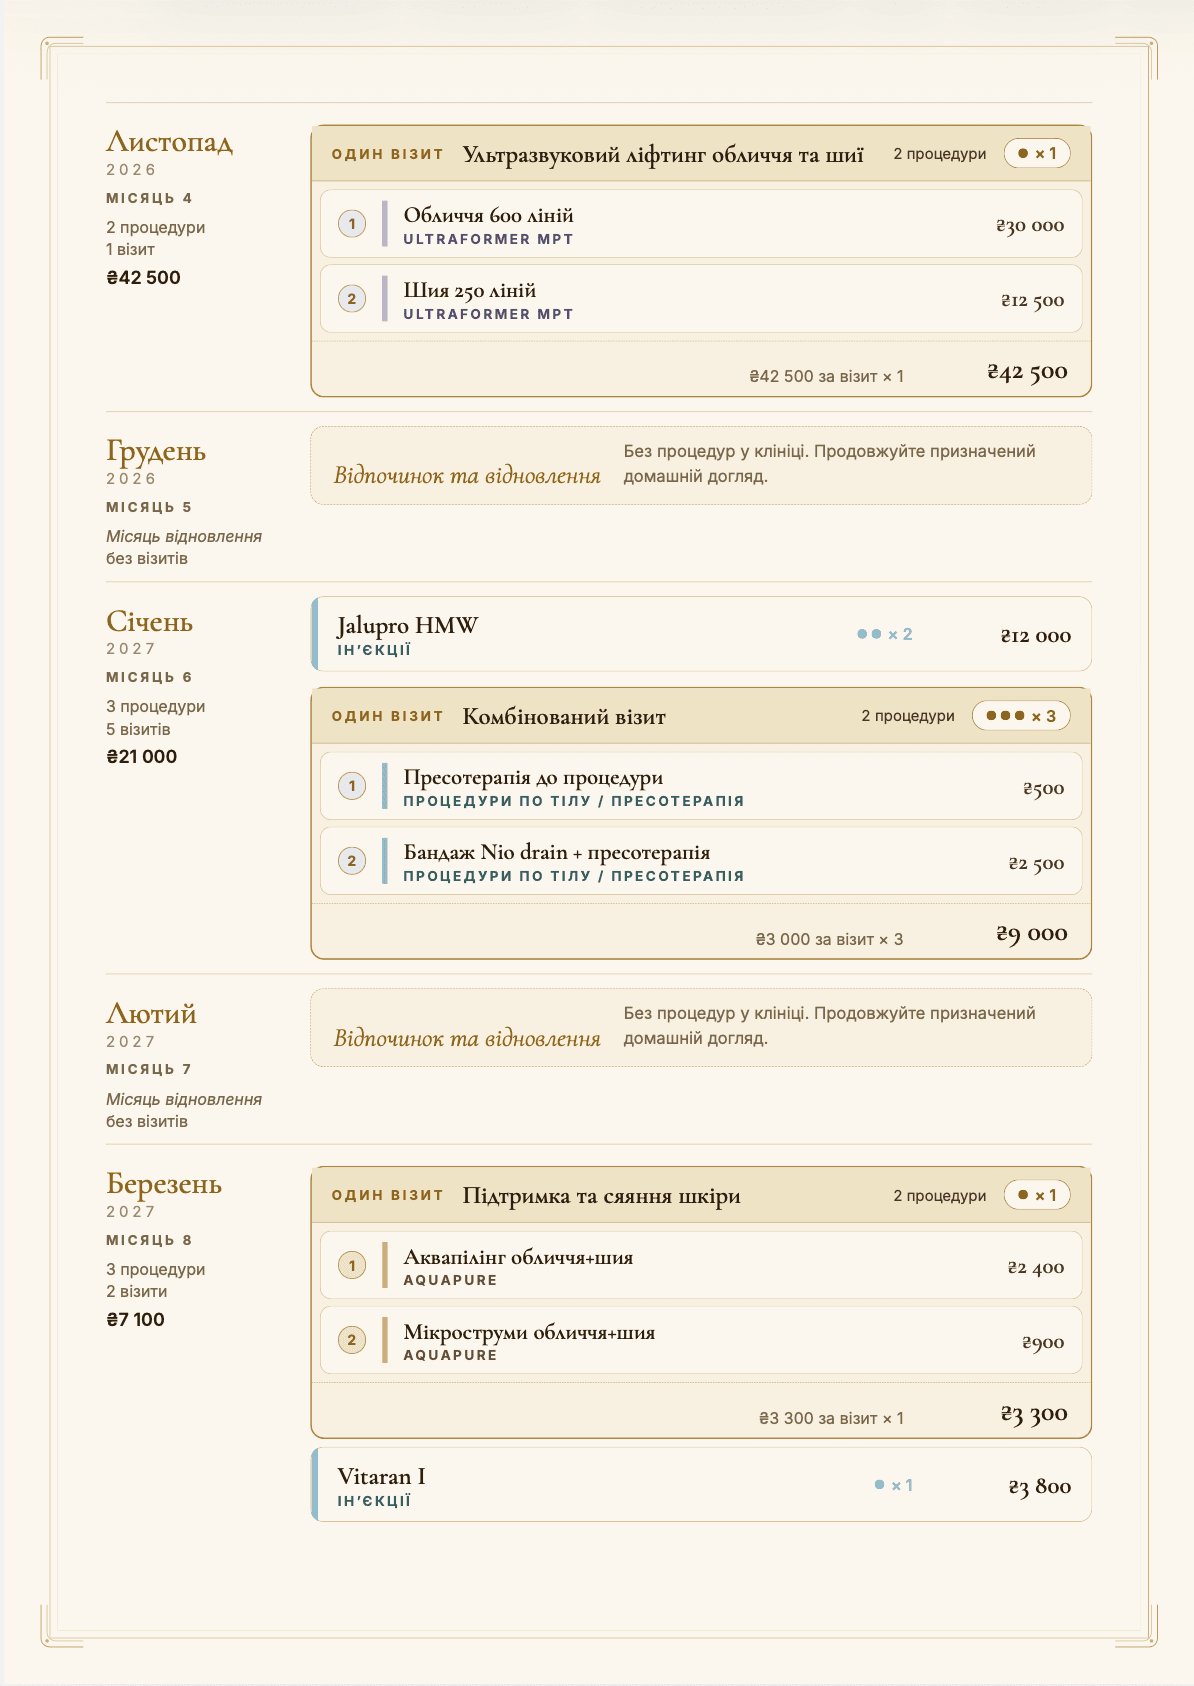Click the ×1 badge for Підтримка та сяяння шкіри
The height and width of the screenshot is (1686, 1194).
(x=1037, y=1195)
